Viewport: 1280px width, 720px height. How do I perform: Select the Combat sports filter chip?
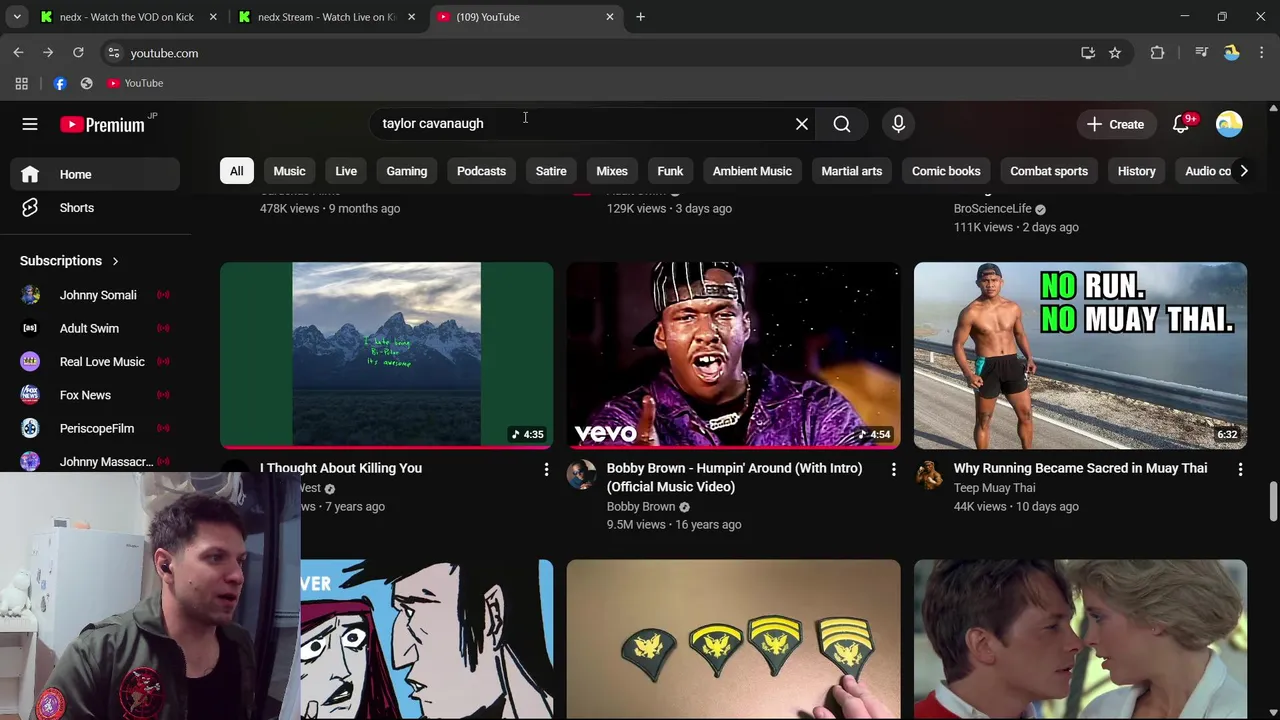(1049, 171)
